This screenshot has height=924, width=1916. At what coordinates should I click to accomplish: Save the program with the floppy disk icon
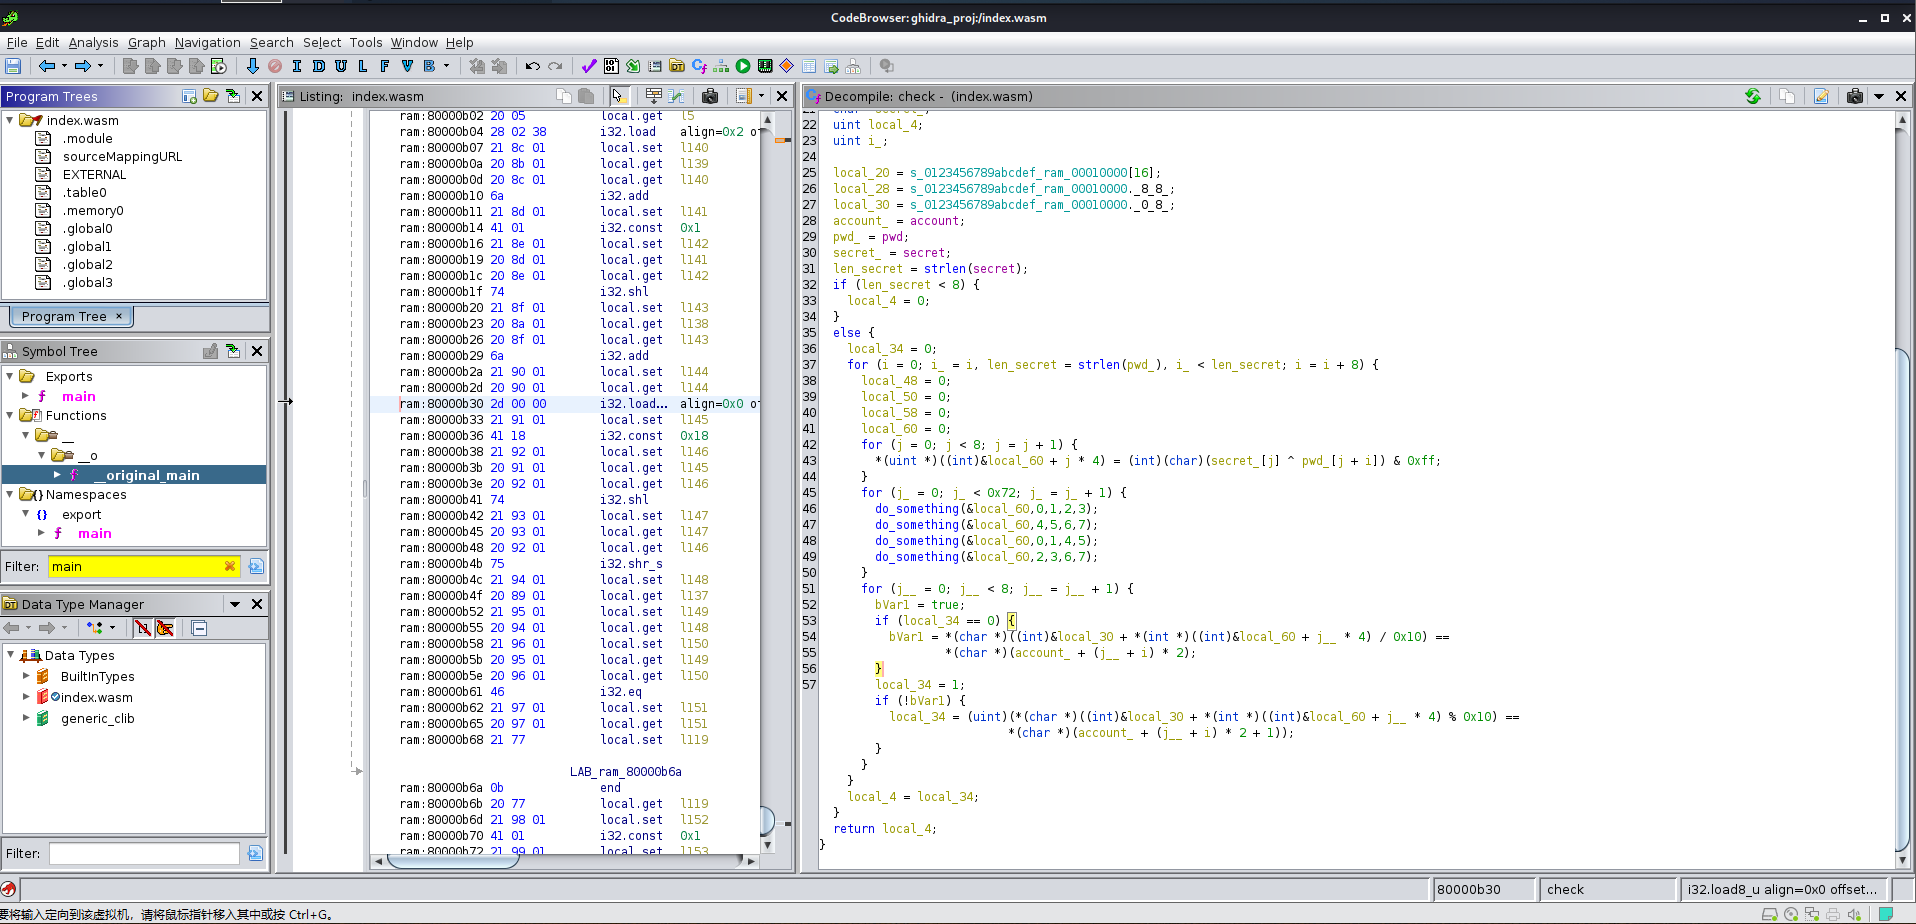point(14,66)
